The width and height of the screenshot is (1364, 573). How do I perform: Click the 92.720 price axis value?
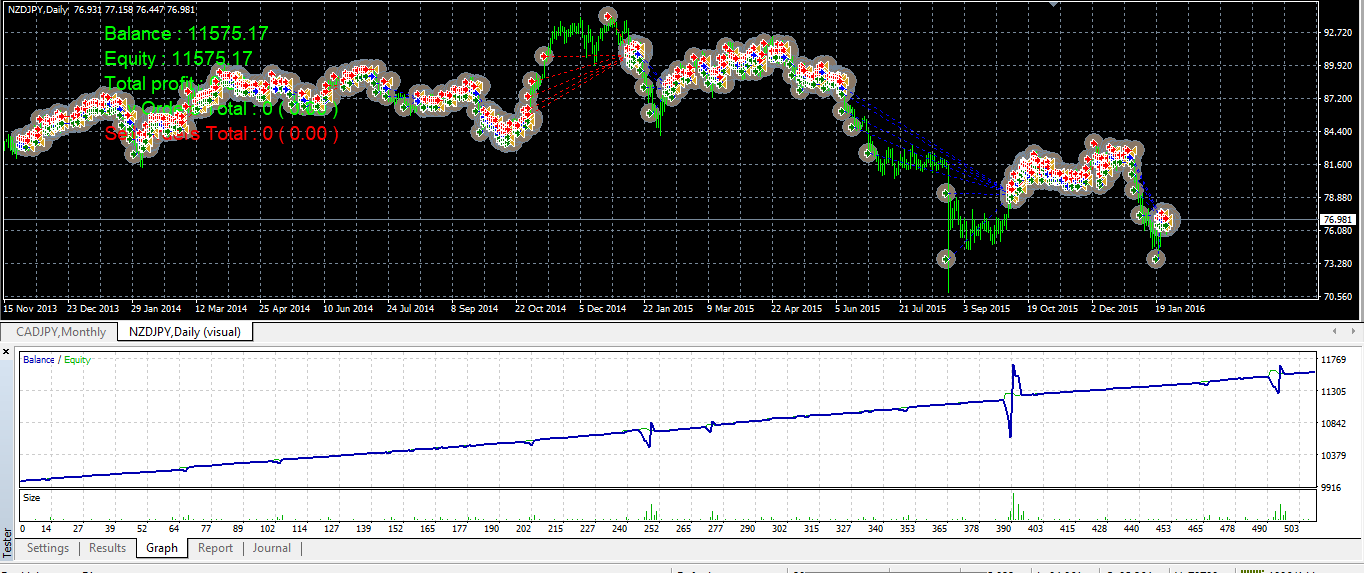(1338, 33)
